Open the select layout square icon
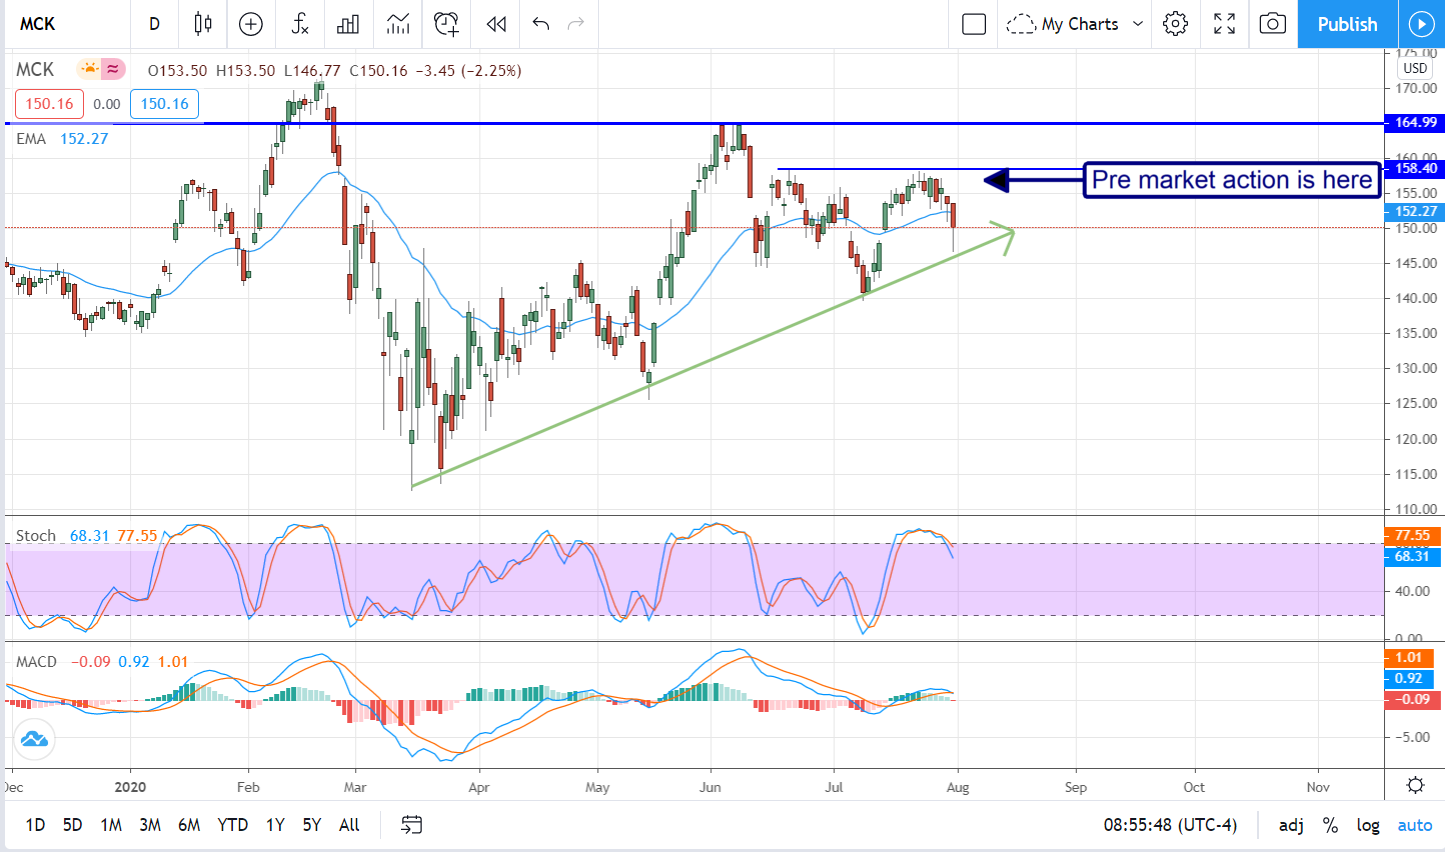The width and height of the screenshot is (1445, 852). (x=974, y=24)
